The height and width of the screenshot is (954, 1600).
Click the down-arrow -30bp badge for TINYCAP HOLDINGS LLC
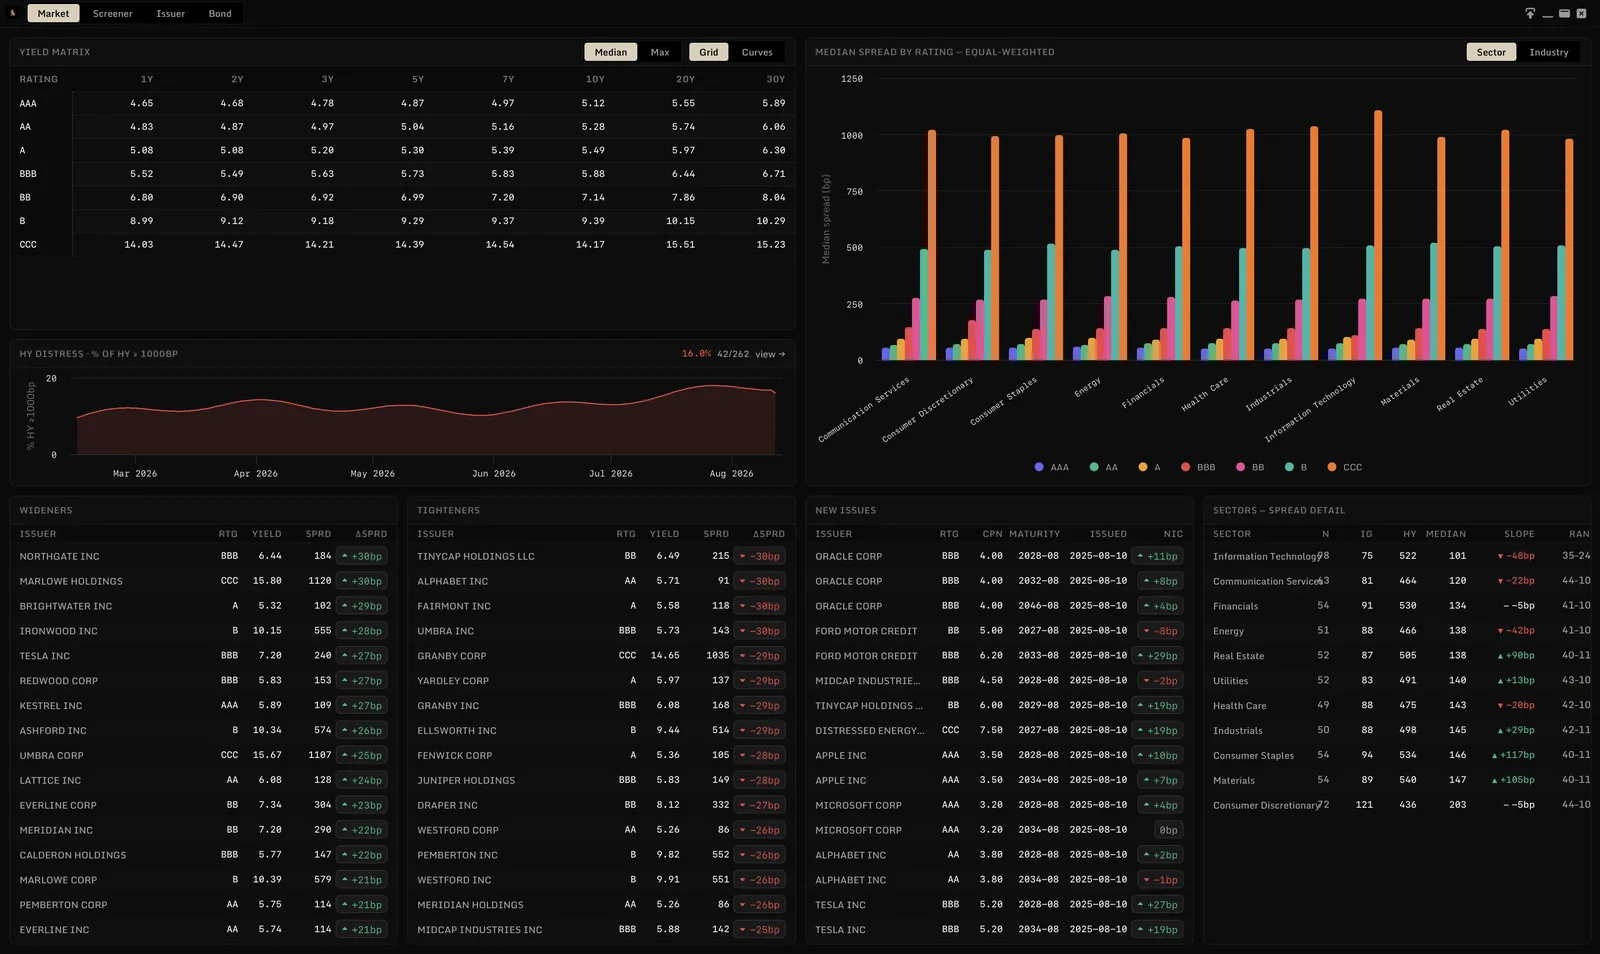coord(759,556)
